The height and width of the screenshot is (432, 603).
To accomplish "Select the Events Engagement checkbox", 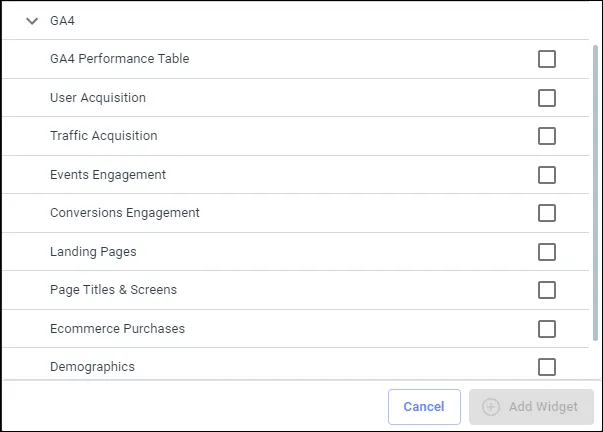I will [x=546, y=175].
